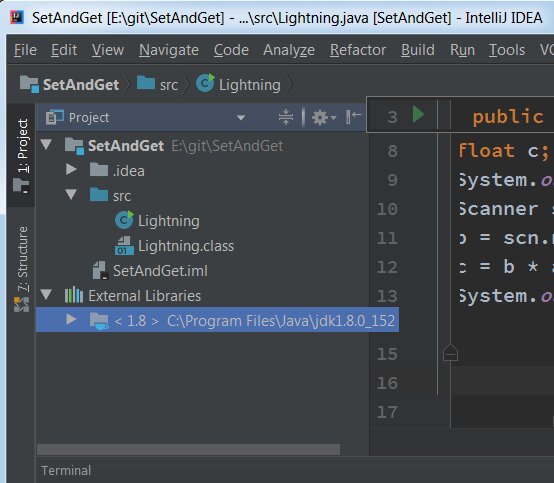Open the Edit menu
Image resolution: width=554 pixels, height=483 pixels.
pos(64,50)
